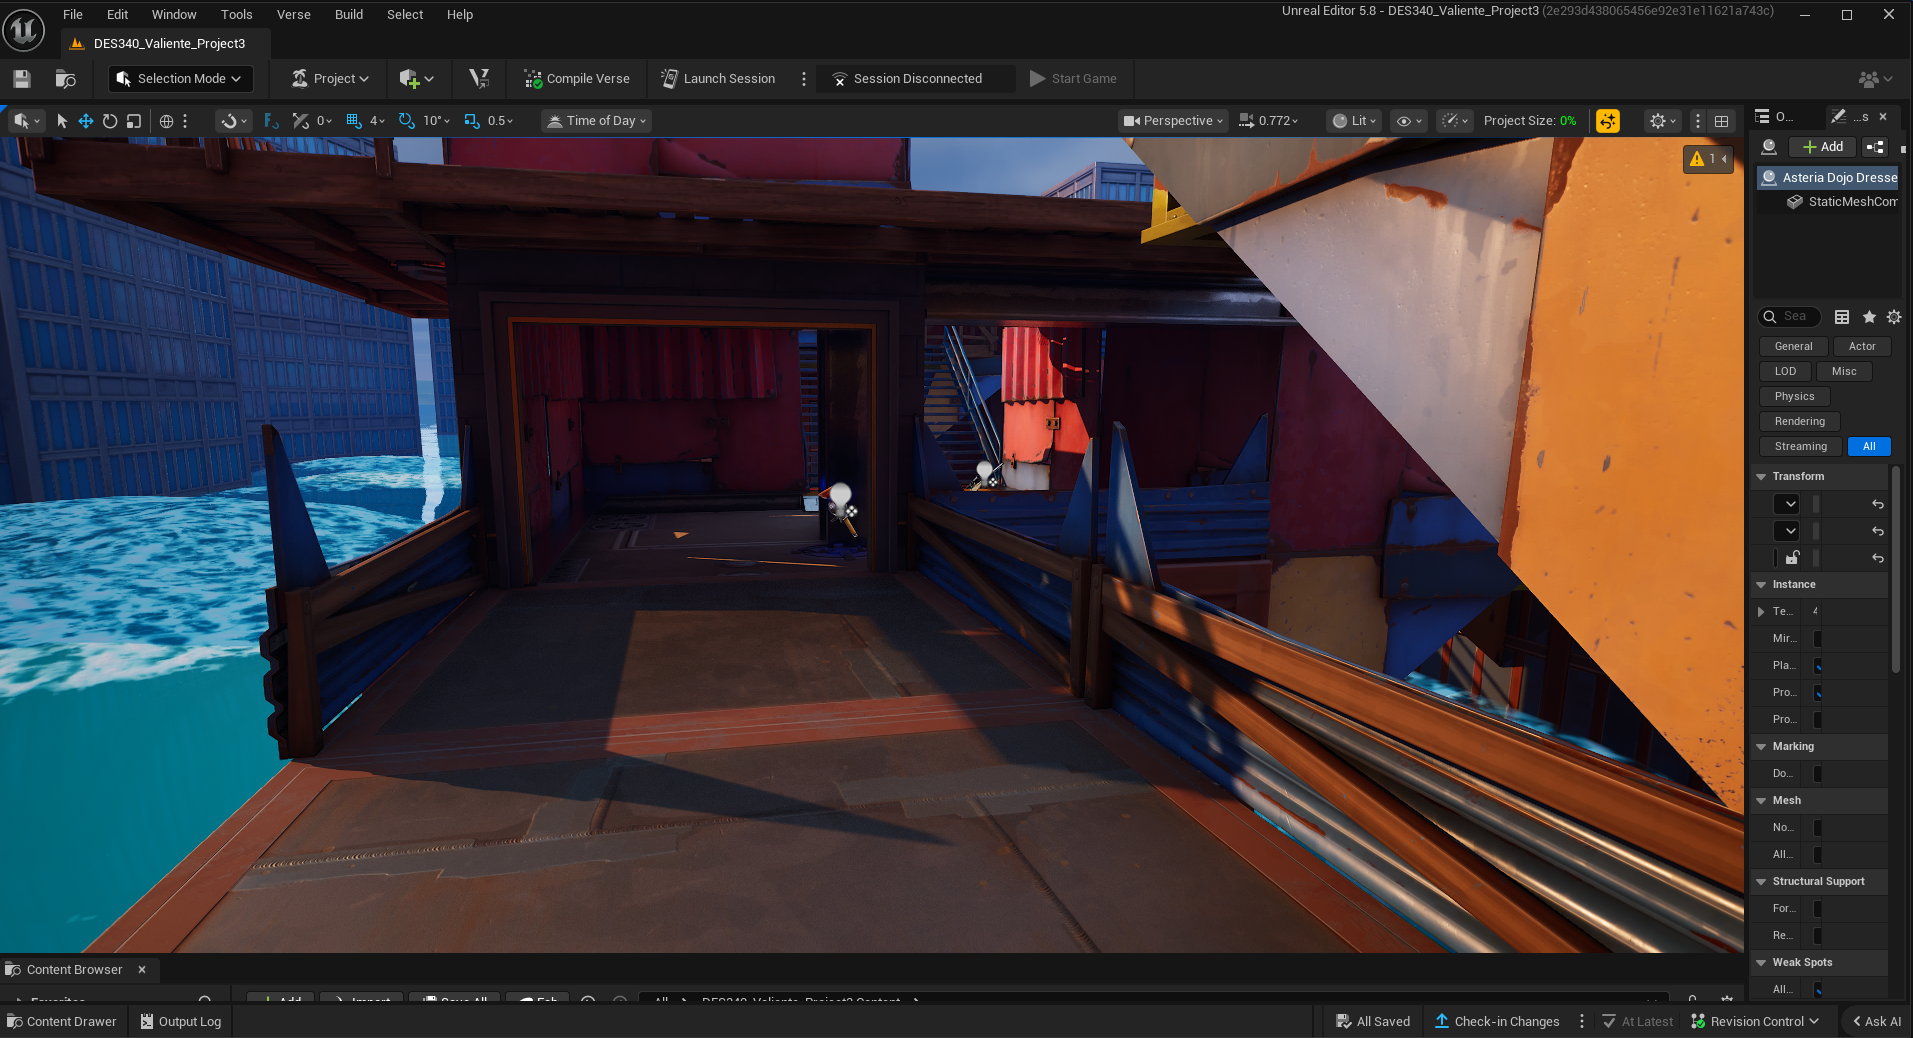Click Launch Session button
The image size is (1913, 1038).
click(x=719, y=79)
